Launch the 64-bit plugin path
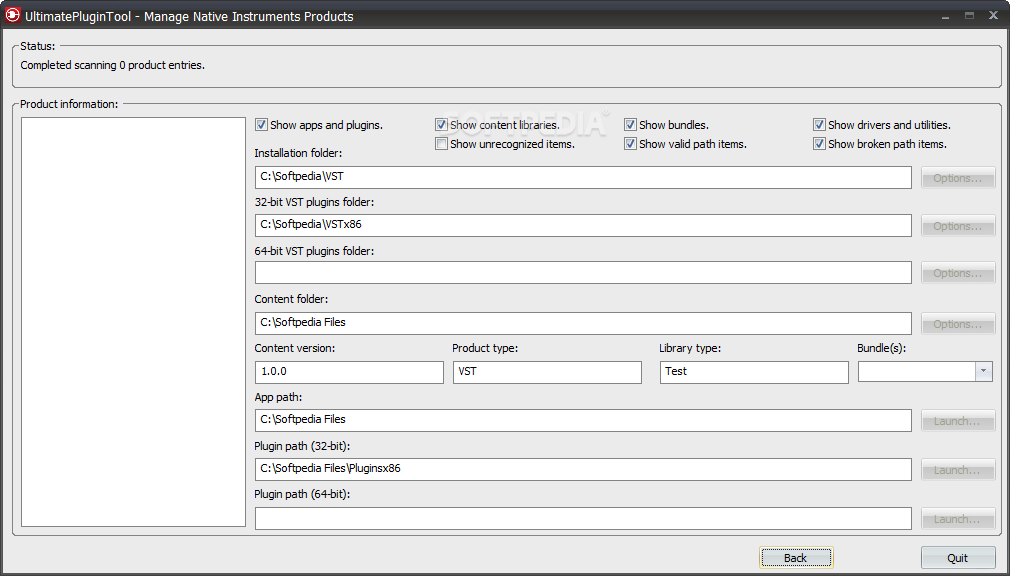1010x576 pixels. [x=958, y=519]
